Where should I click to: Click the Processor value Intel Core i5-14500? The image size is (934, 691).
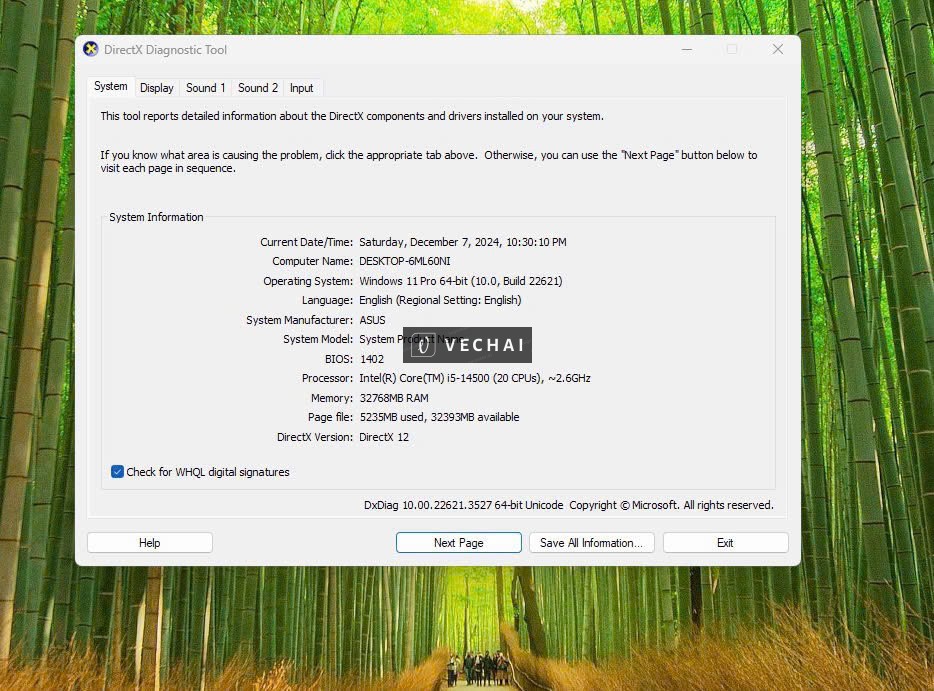click(474, 378)
